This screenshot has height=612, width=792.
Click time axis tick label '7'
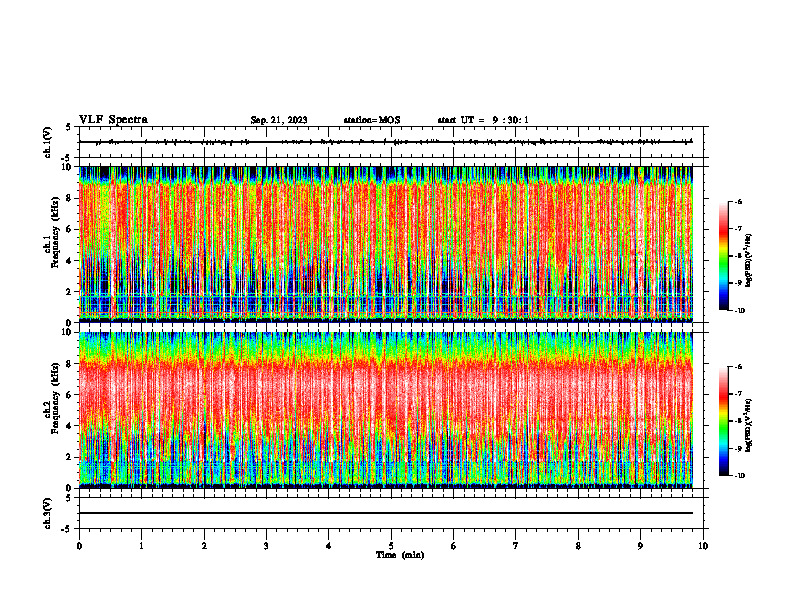click(x=516, y=546)
